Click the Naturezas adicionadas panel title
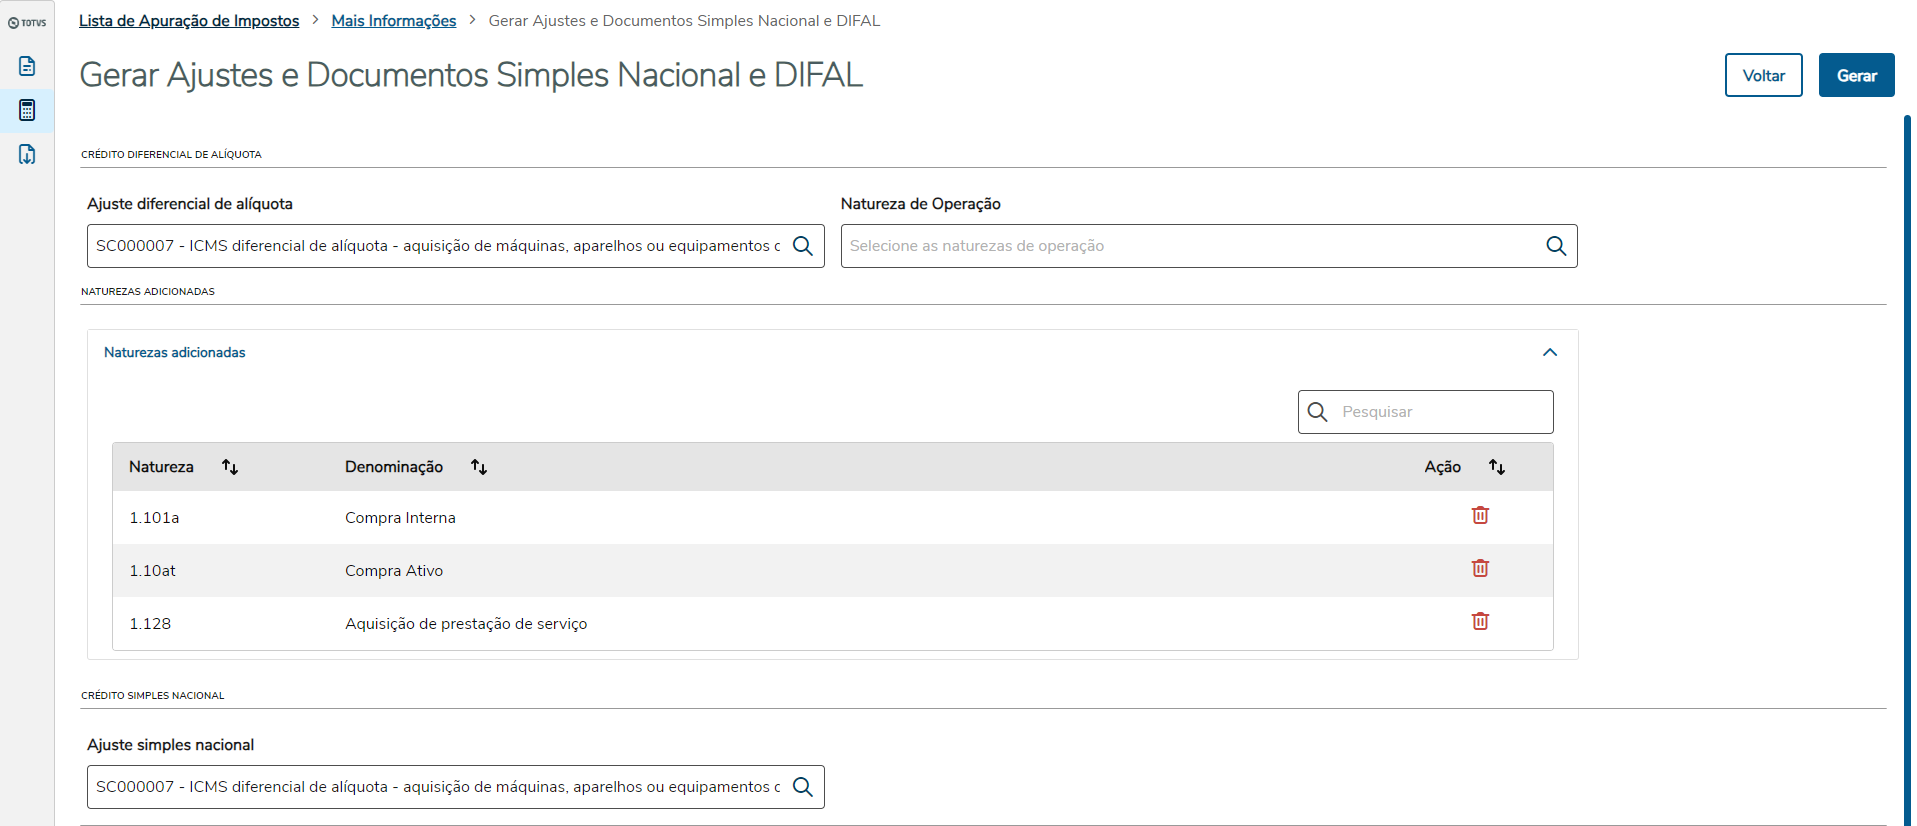The image size is (1917, 826). click(175, 353)
